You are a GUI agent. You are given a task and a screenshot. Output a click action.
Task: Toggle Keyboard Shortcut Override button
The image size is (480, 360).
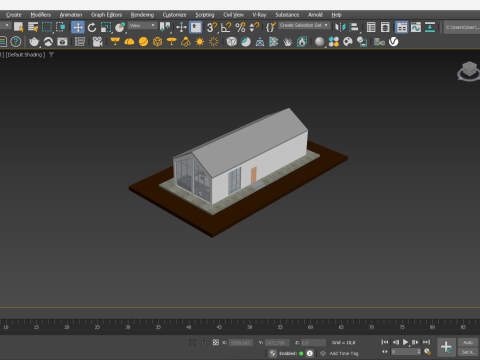pyautogui.click(x=196, y=27)
